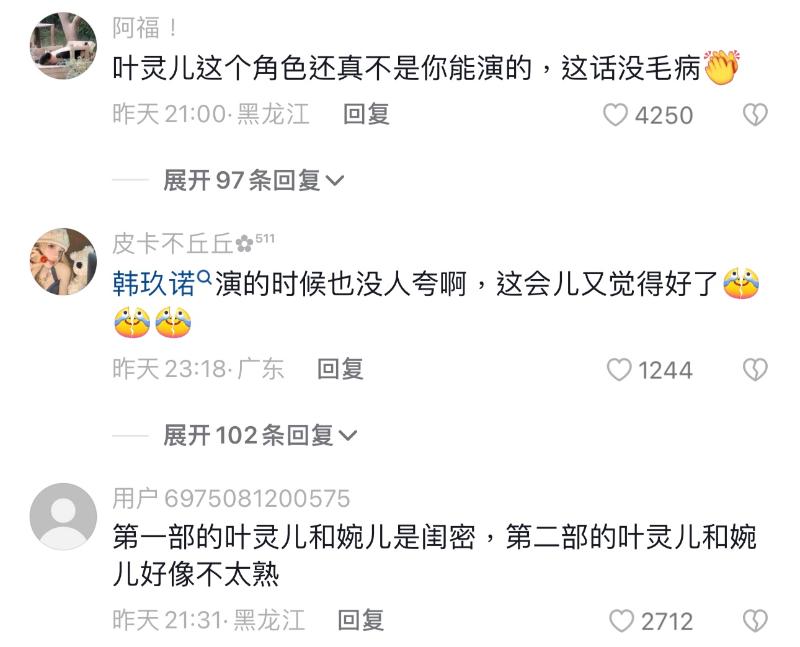Dislike 阿福's comment with broken heart
This screenshot has width=800, height=647.
(755, 114)
